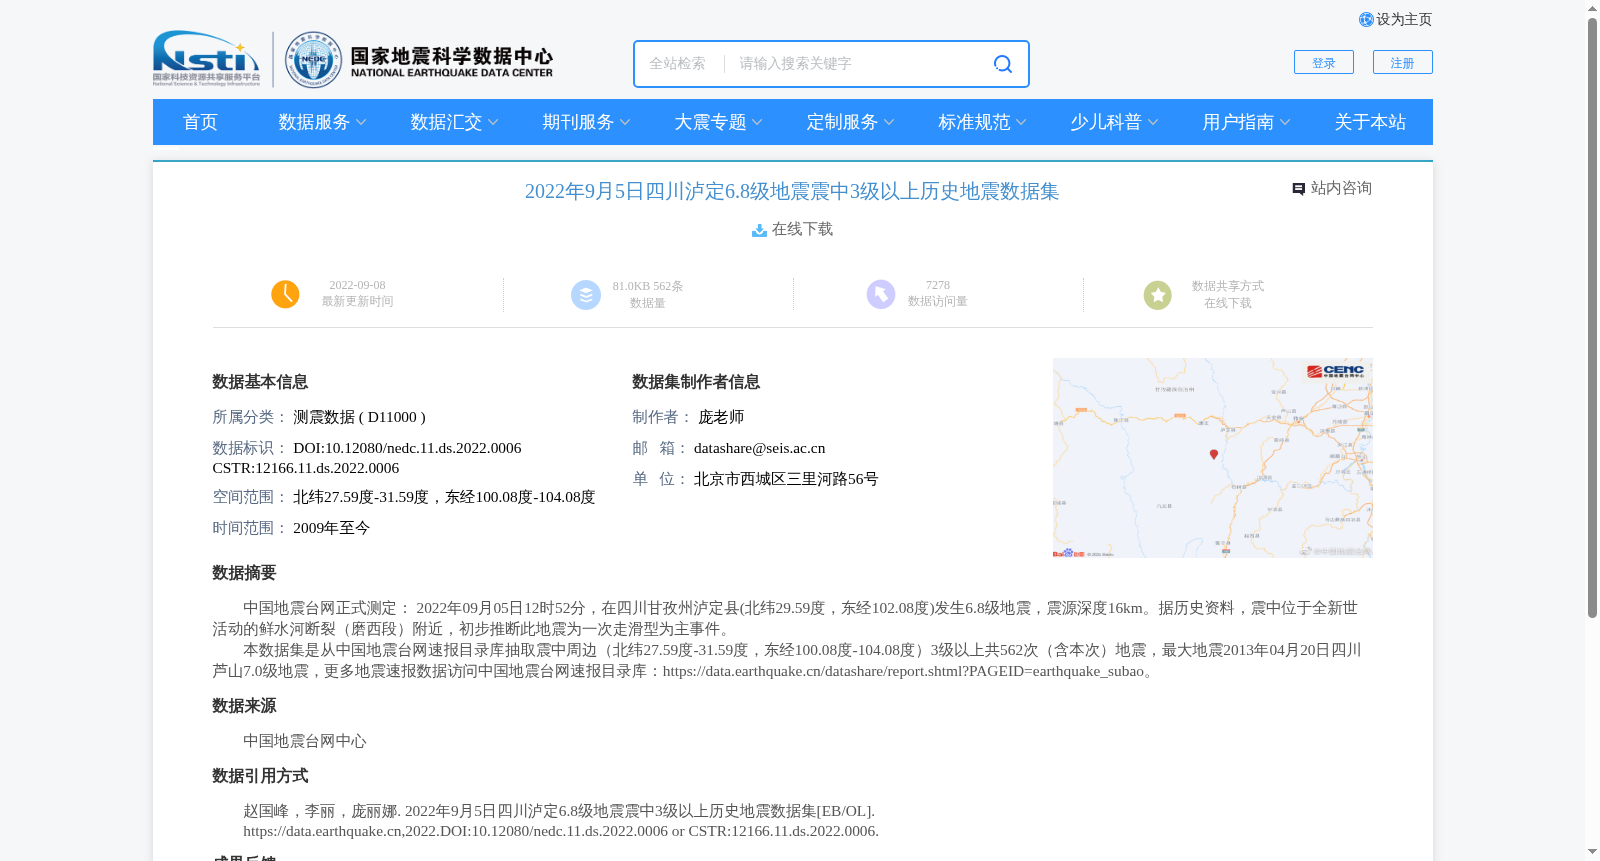The height and width of the screenshot is (861, 1600).
Task: Click the dataset title heading
Action: click(x=792, y=192)
